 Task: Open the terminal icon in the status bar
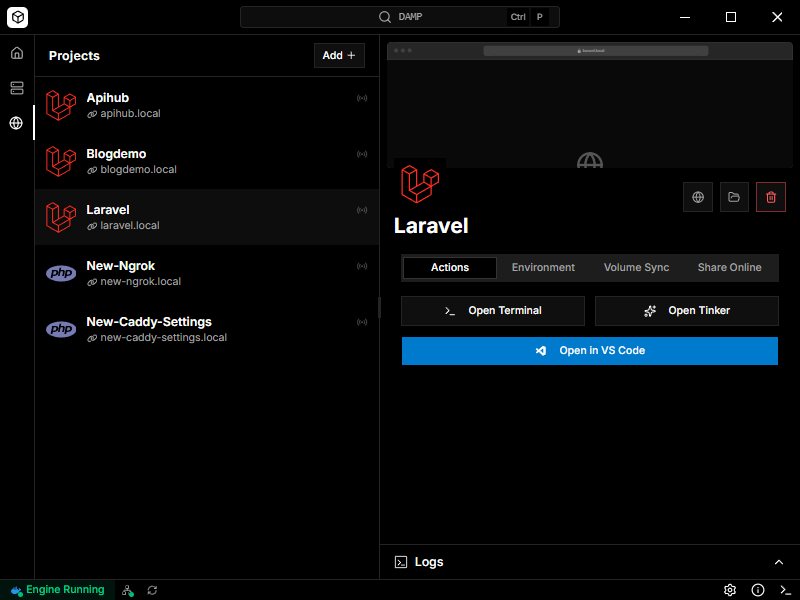tap(785, 590)
